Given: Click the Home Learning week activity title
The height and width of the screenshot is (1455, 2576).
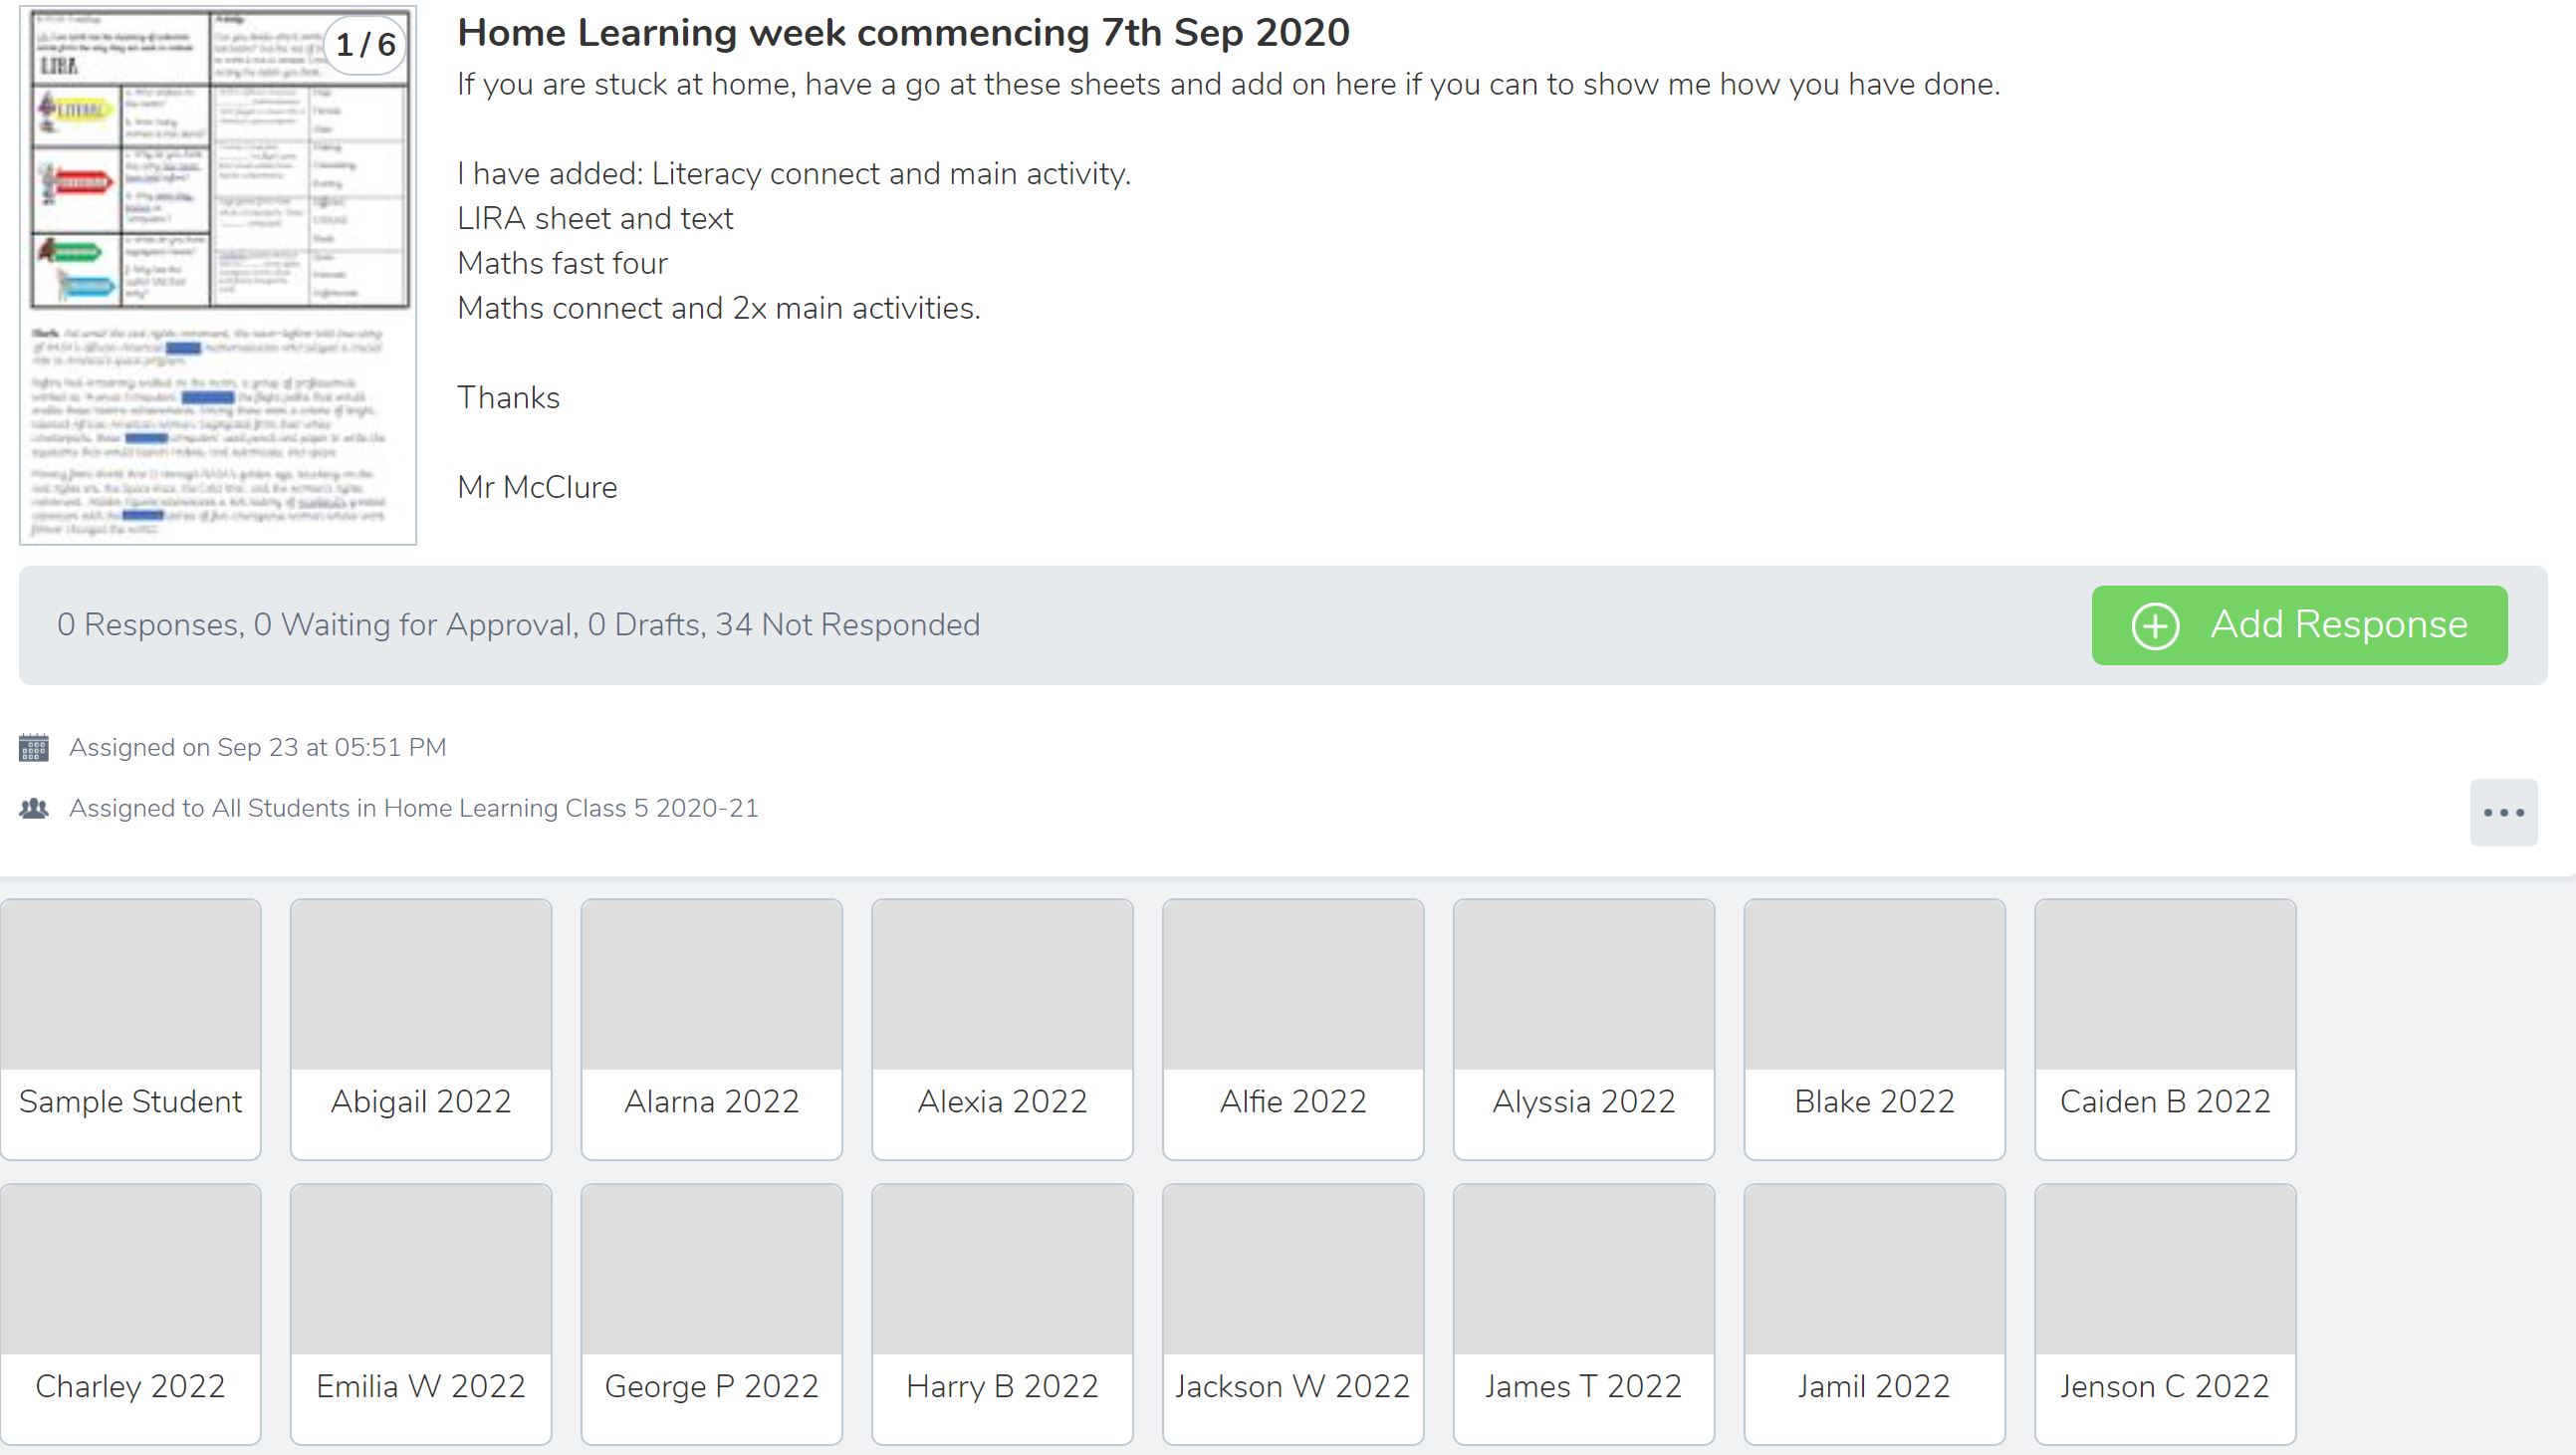Looking at the screenshot, I should [x=903, y=33].
